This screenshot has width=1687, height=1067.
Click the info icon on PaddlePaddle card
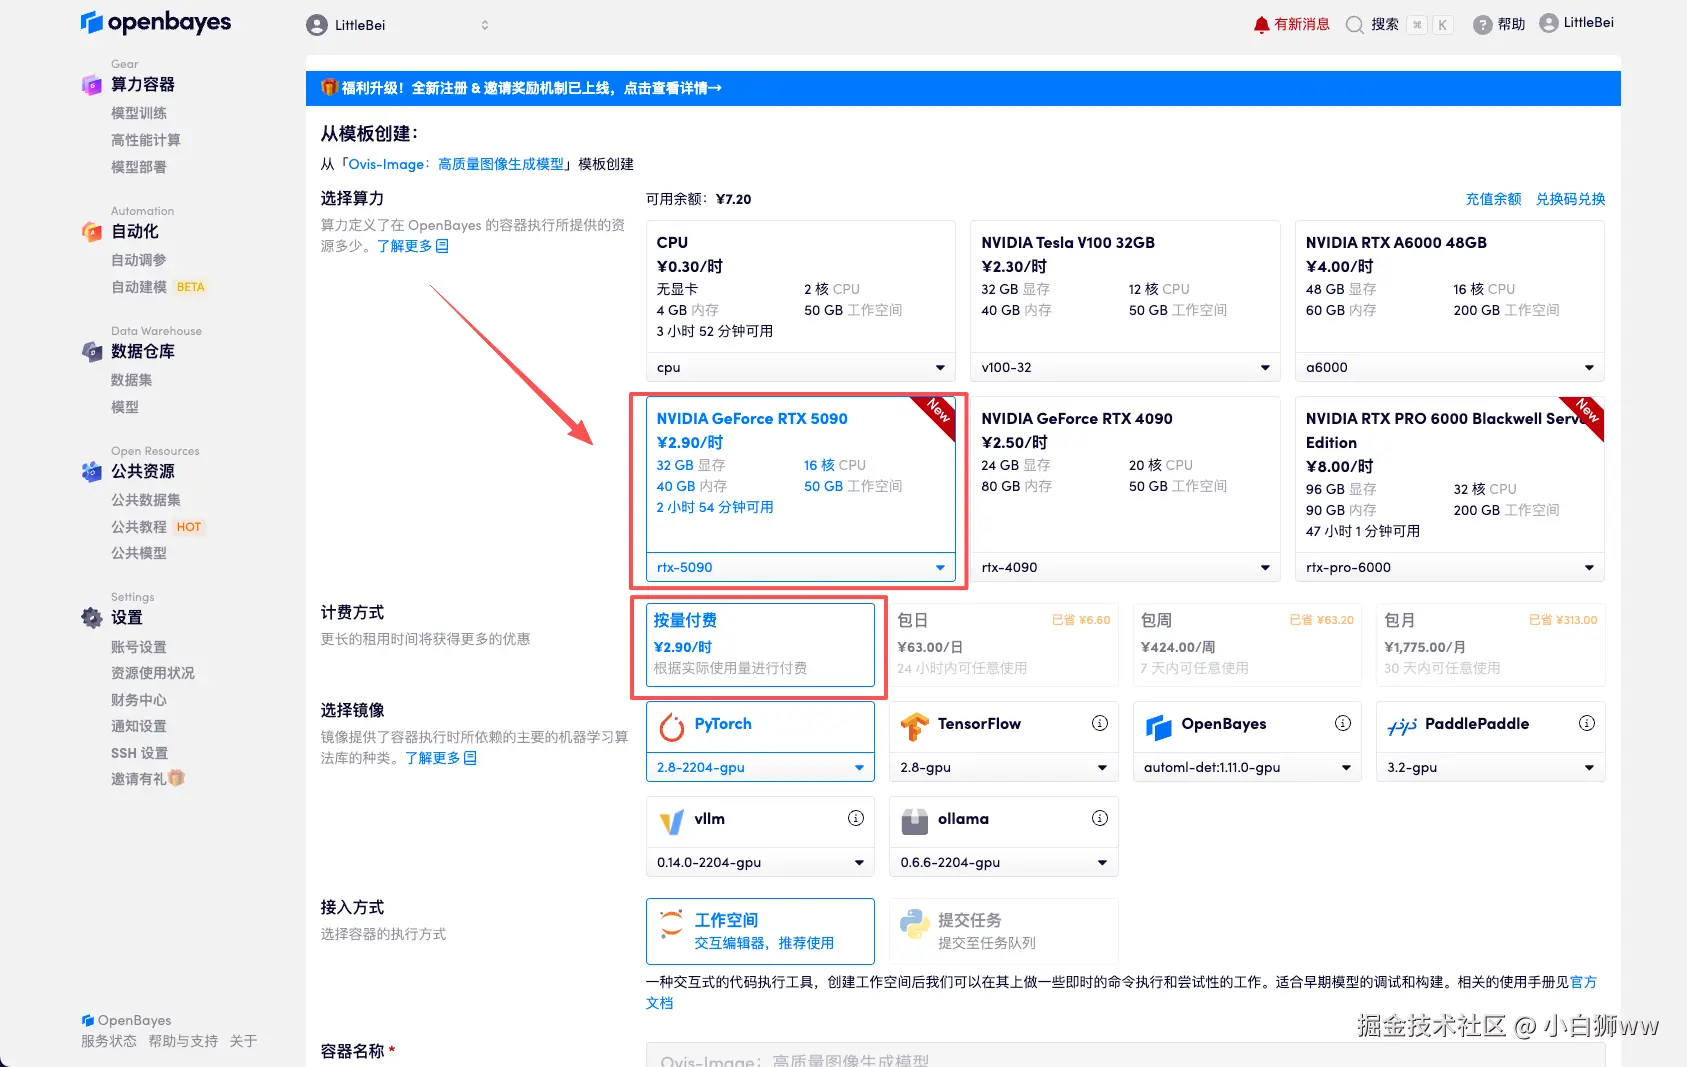(1587, 723)
